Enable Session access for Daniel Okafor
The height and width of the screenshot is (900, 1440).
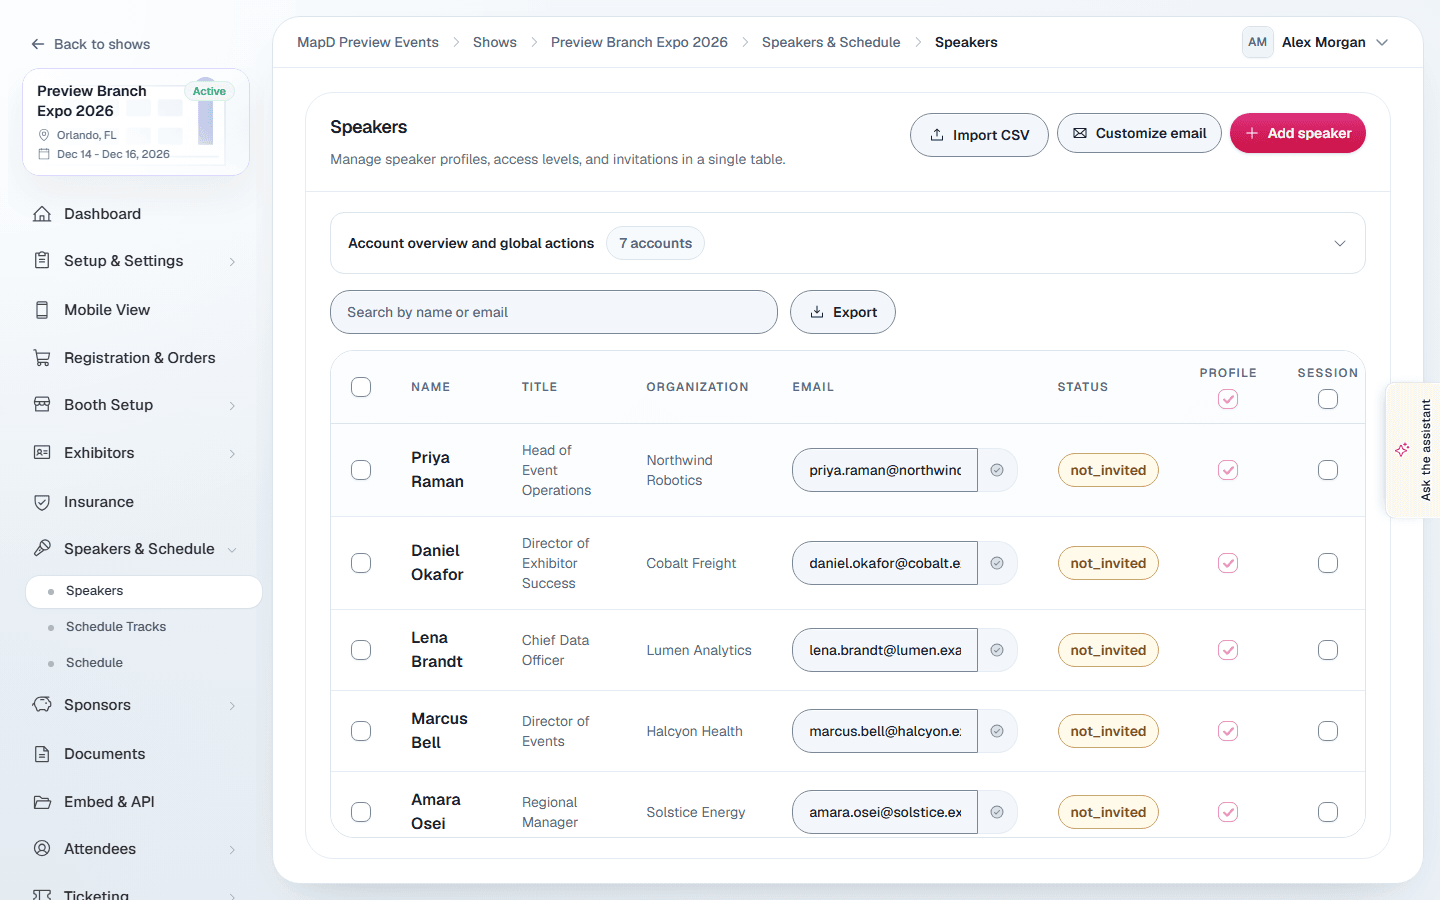pyautogui.click(x=1328, y=563)
